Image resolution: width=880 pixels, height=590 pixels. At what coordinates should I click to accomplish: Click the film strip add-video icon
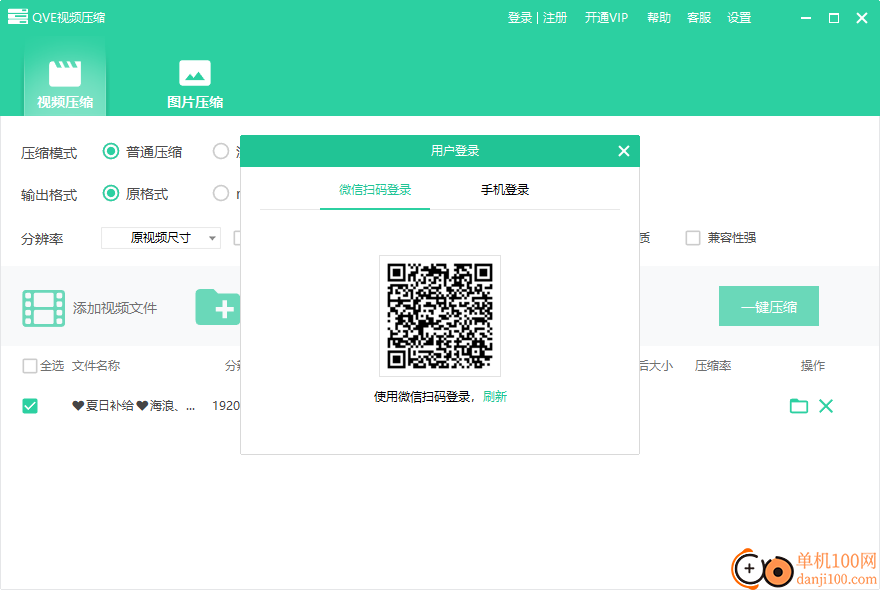43,308
